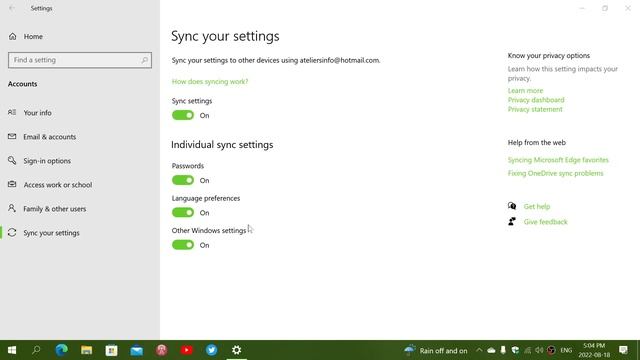The height and width of the screenshot is (360, 640).
Task: Open the How does syncing work link
Action: coord(210,82)
